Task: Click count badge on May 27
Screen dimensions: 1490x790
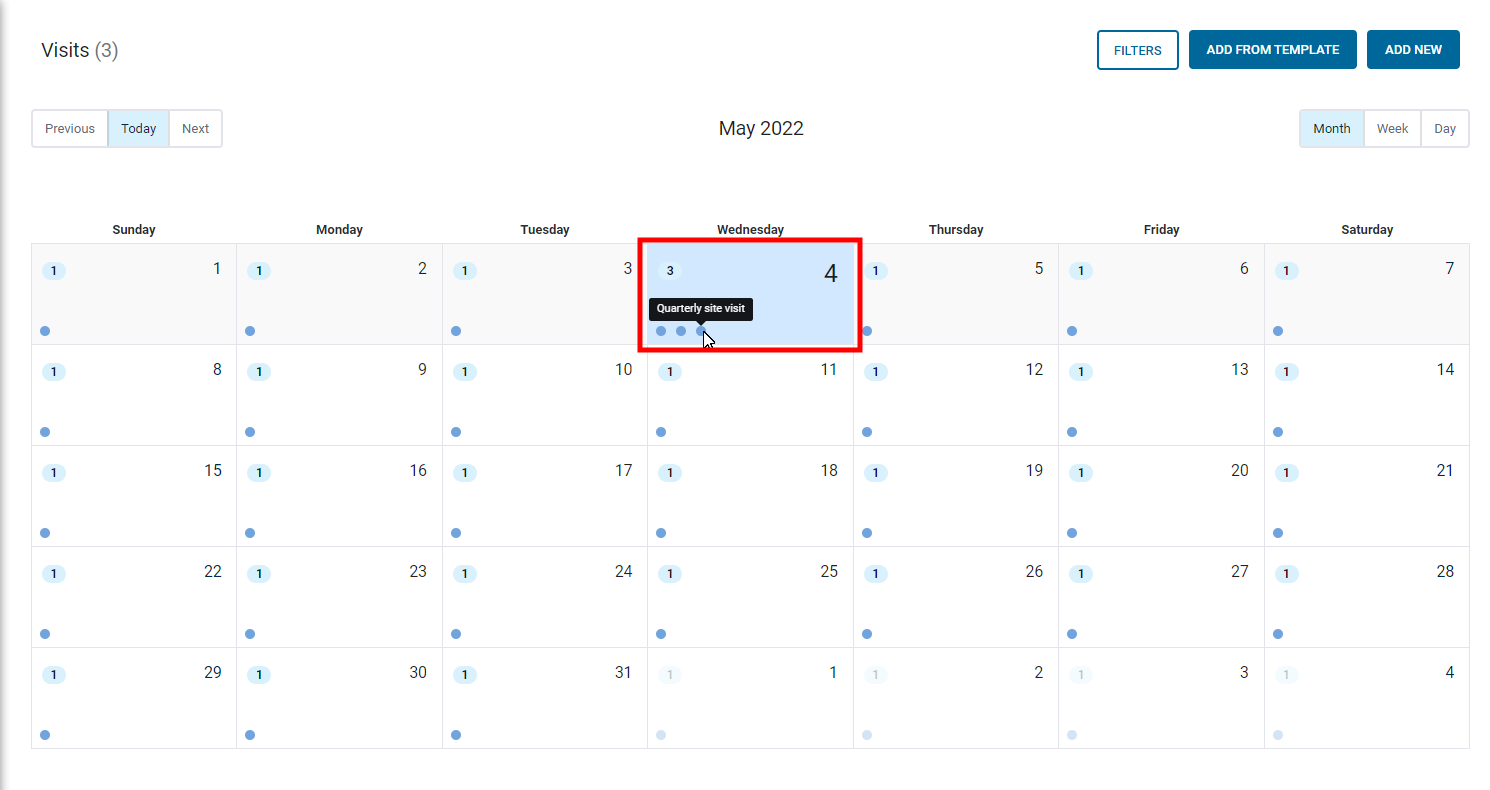Action: click(x=1081, y=574)
